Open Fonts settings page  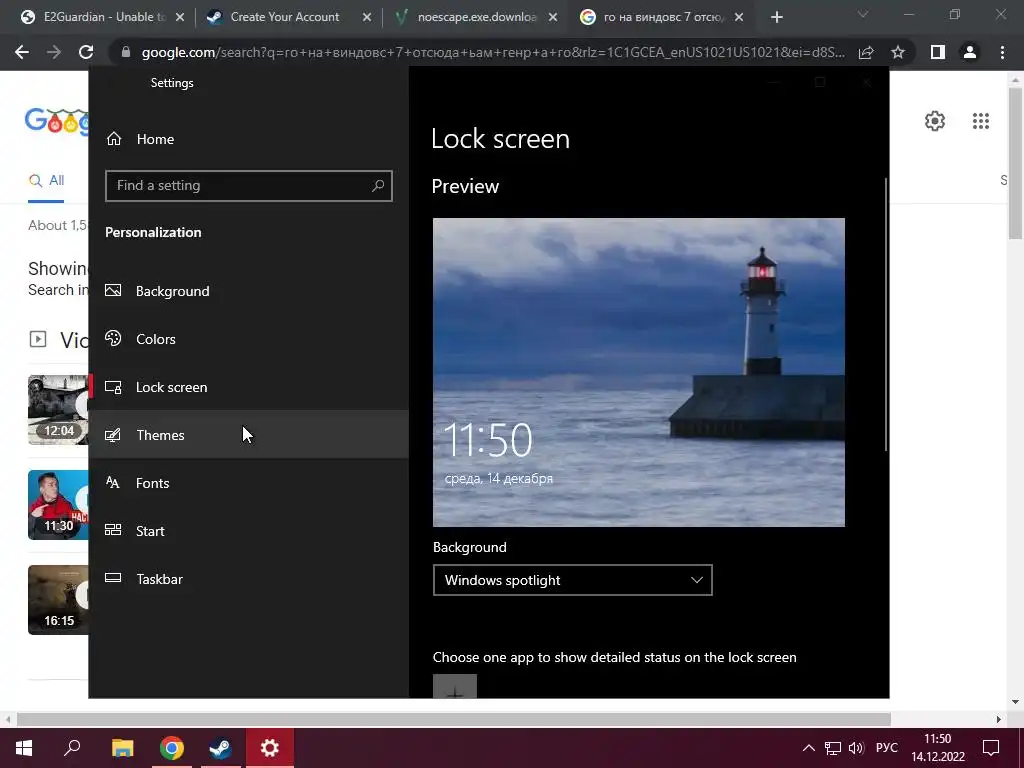tap(248, 483)
